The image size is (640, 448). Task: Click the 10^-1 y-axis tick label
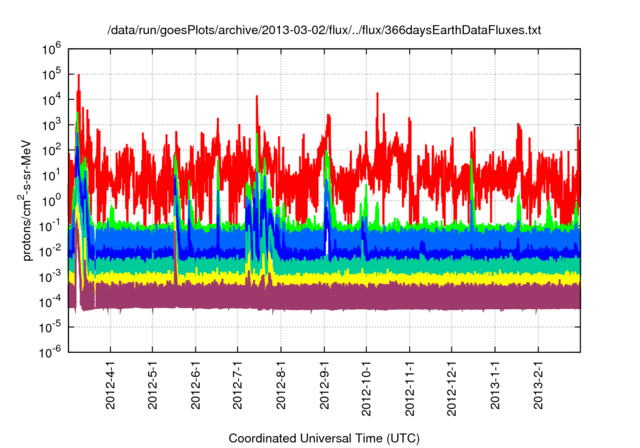(50, 226)
